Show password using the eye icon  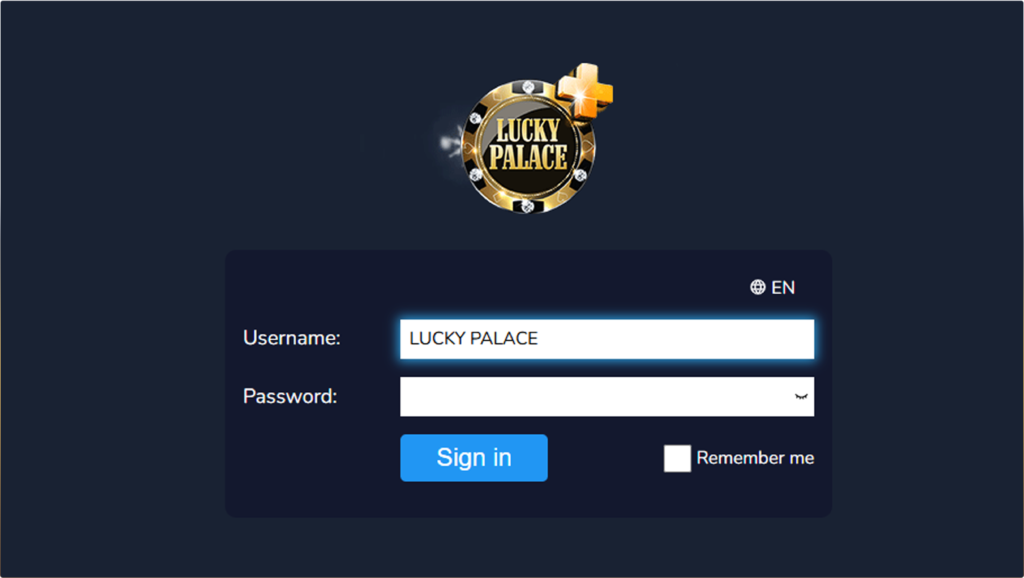tap(800, 397)
